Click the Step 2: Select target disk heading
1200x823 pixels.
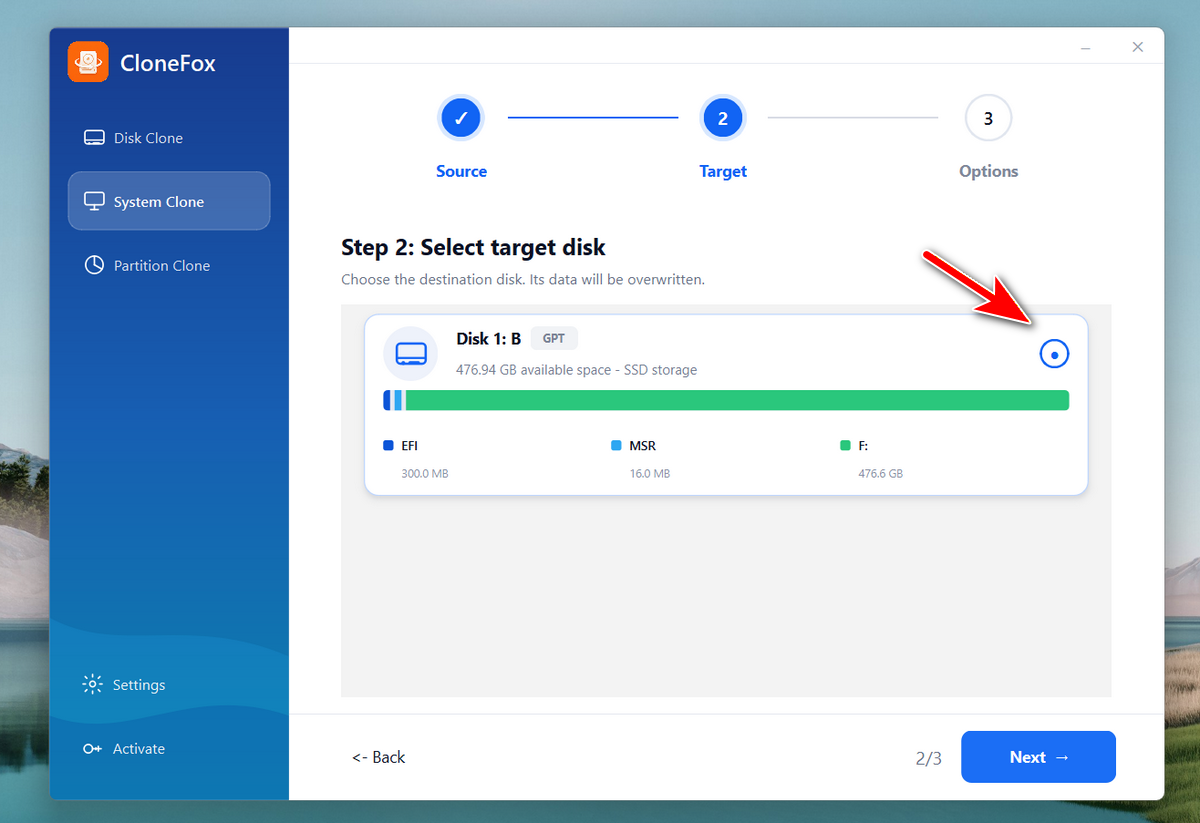coord(473,247)
